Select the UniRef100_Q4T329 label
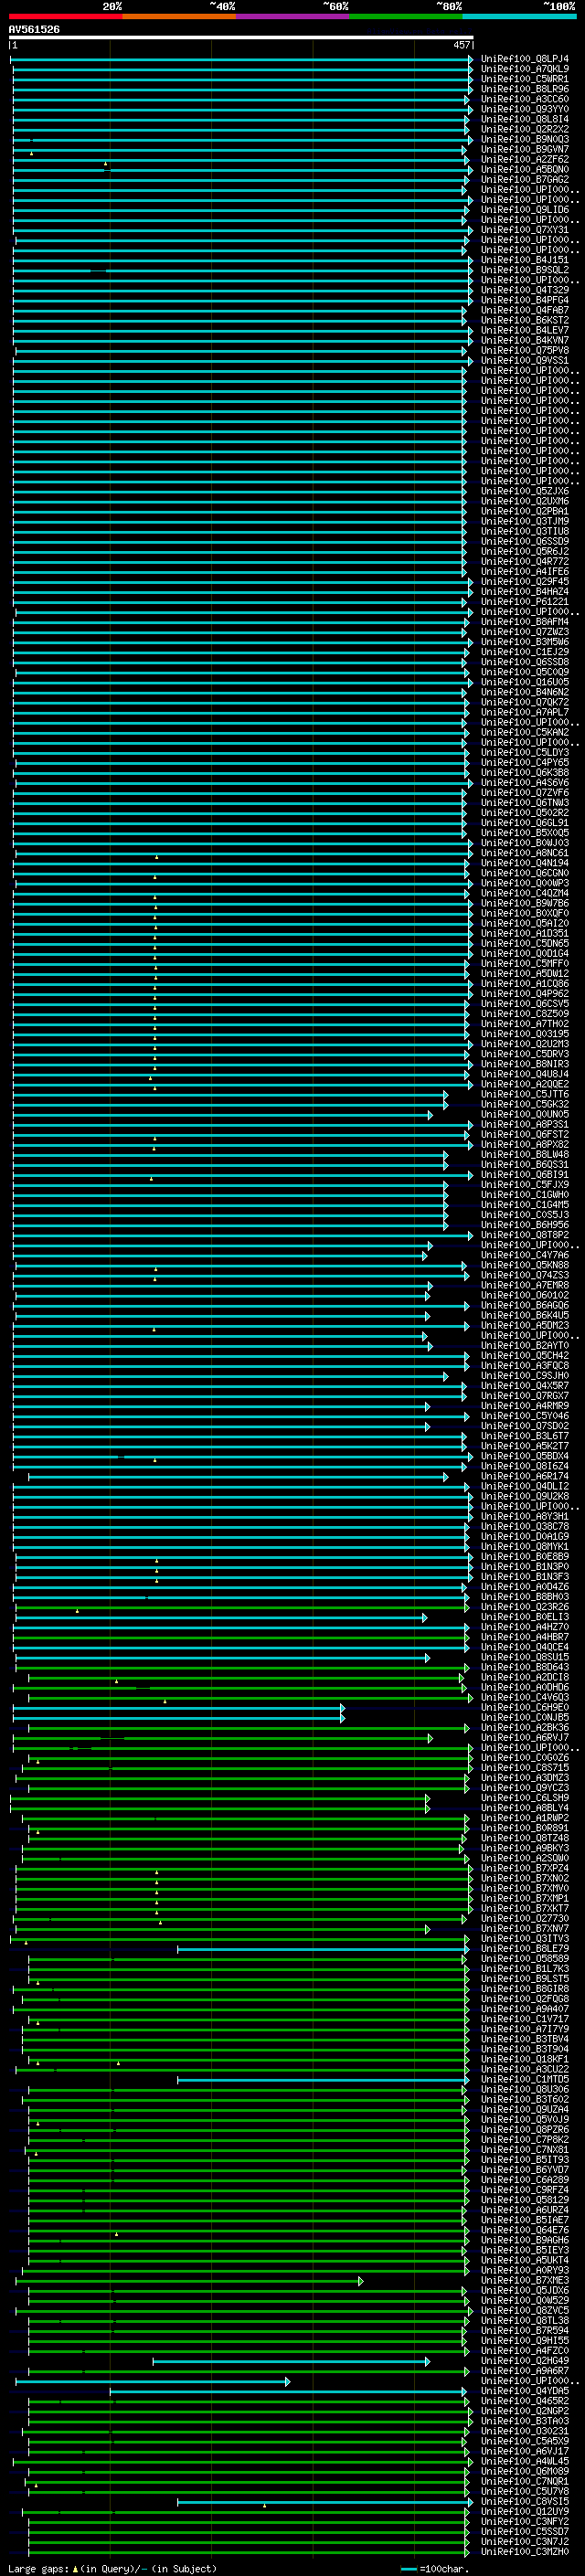 pos(525,290)
